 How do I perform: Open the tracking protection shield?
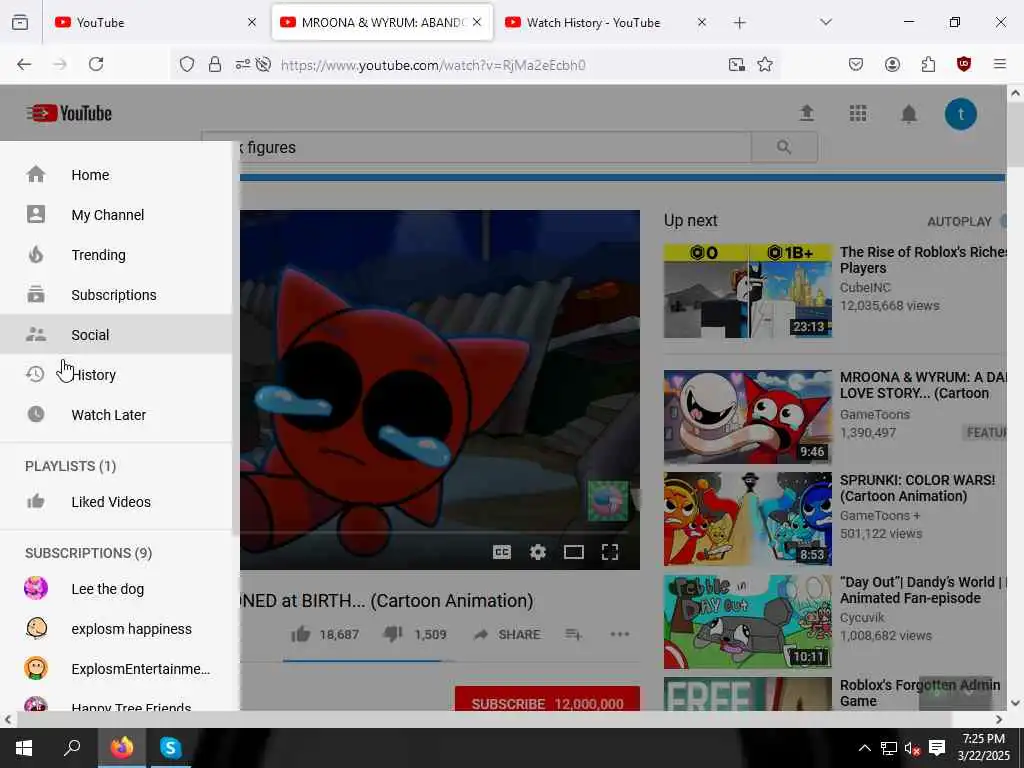point(187,64)
